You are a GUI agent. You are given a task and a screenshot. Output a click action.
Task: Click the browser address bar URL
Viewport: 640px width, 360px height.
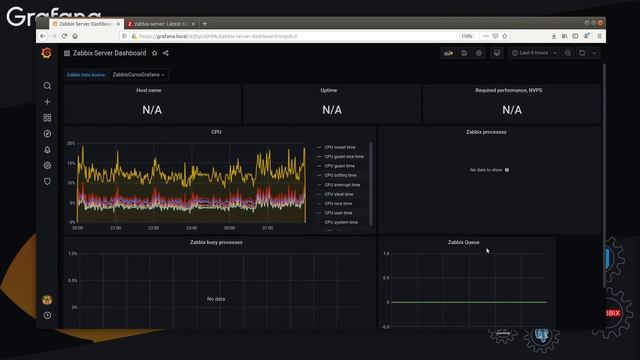218,36
